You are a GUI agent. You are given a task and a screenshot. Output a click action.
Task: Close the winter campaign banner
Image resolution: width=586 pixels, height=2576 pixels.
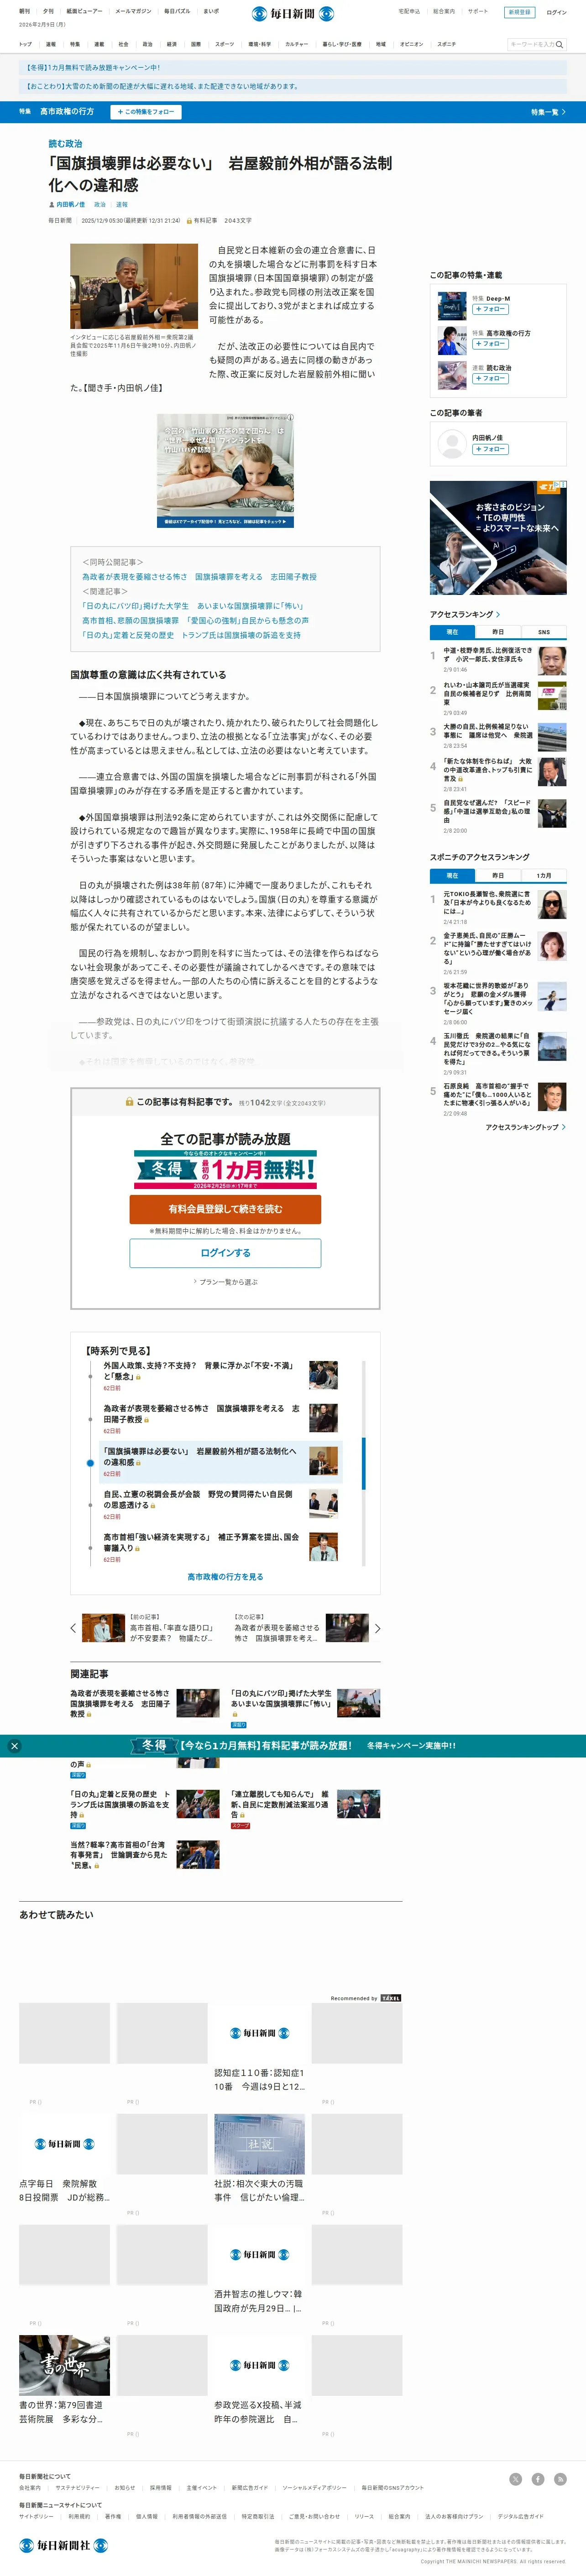[x=14, y=1745]
